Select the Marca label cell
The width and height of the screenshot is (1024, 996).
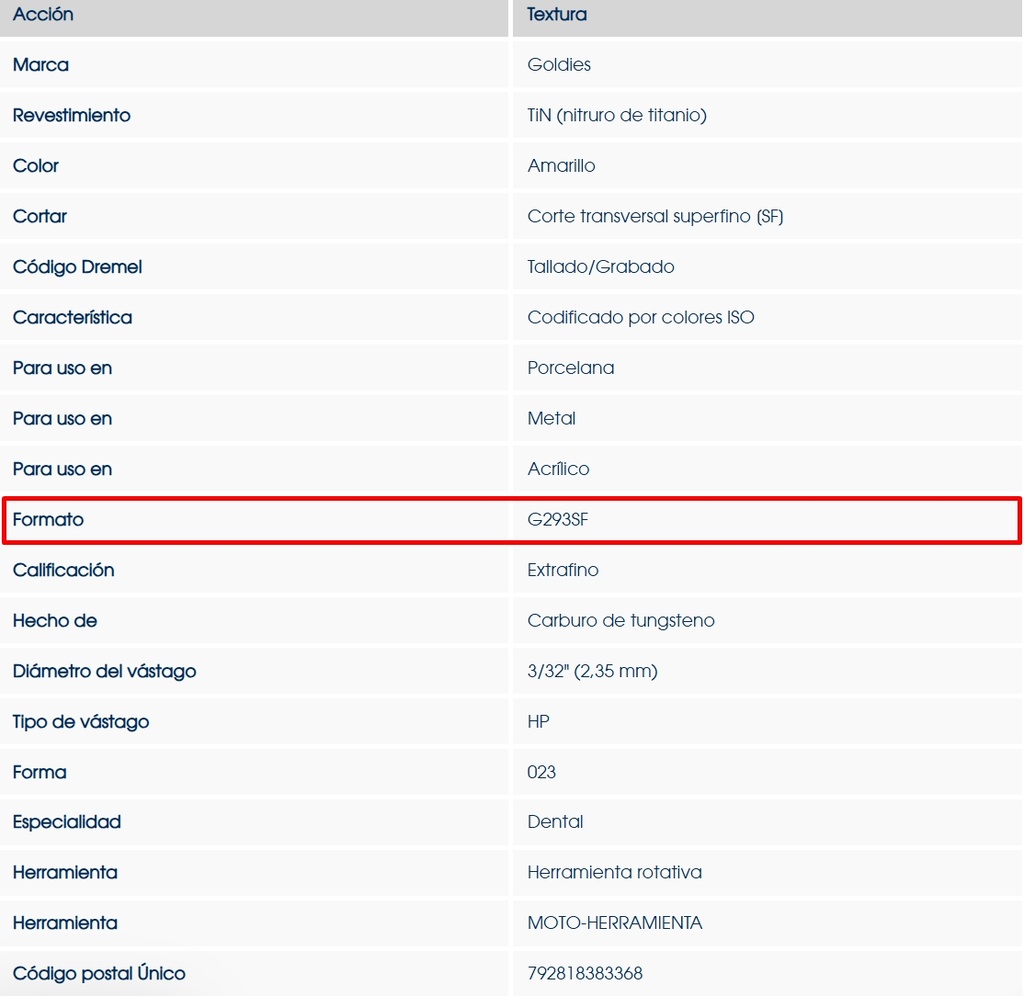tap(41, 65)
